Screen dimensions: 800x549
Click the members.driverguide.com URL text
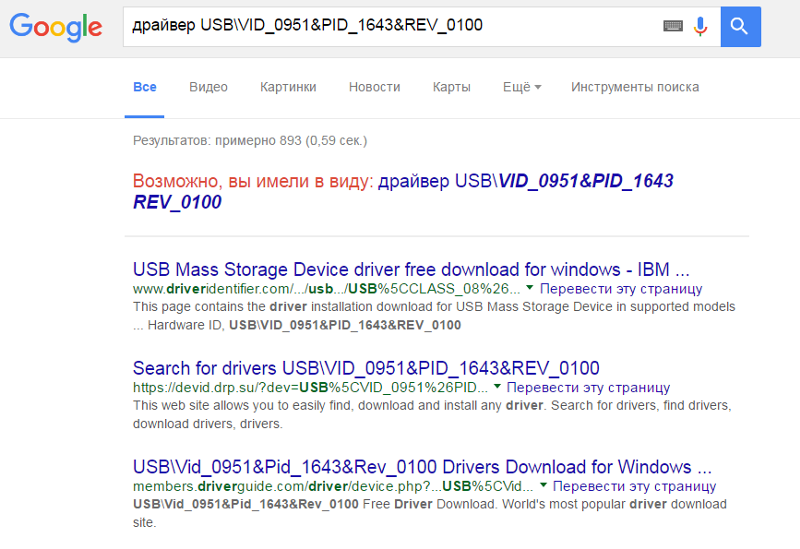pos(333,486)
